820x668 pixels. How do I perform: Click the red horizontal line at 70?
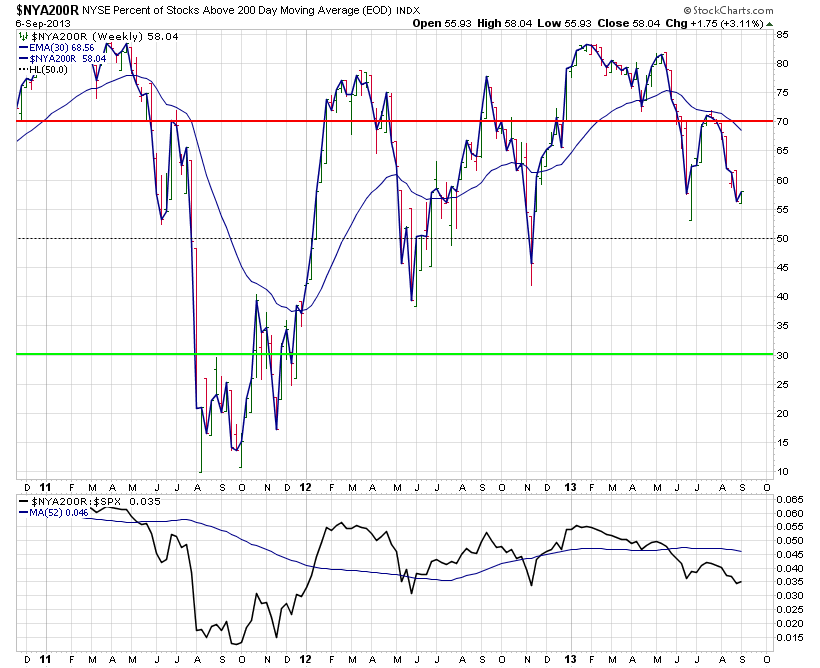point(394,121)
